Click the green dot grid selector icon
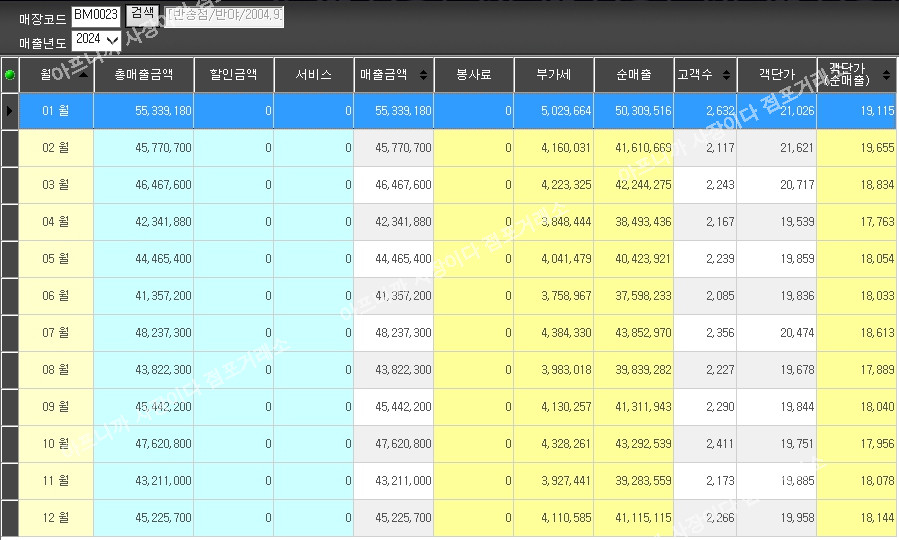 [10, 75]
